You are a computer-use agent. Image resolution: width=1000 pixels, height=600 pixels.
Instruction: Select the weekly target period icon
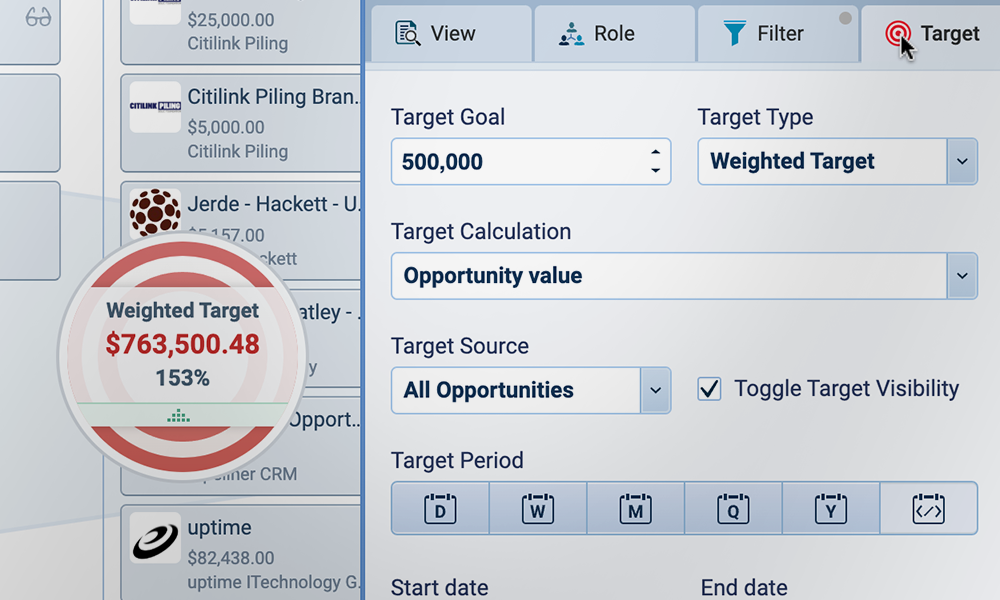pyautogui.click(x=538, y=509)
